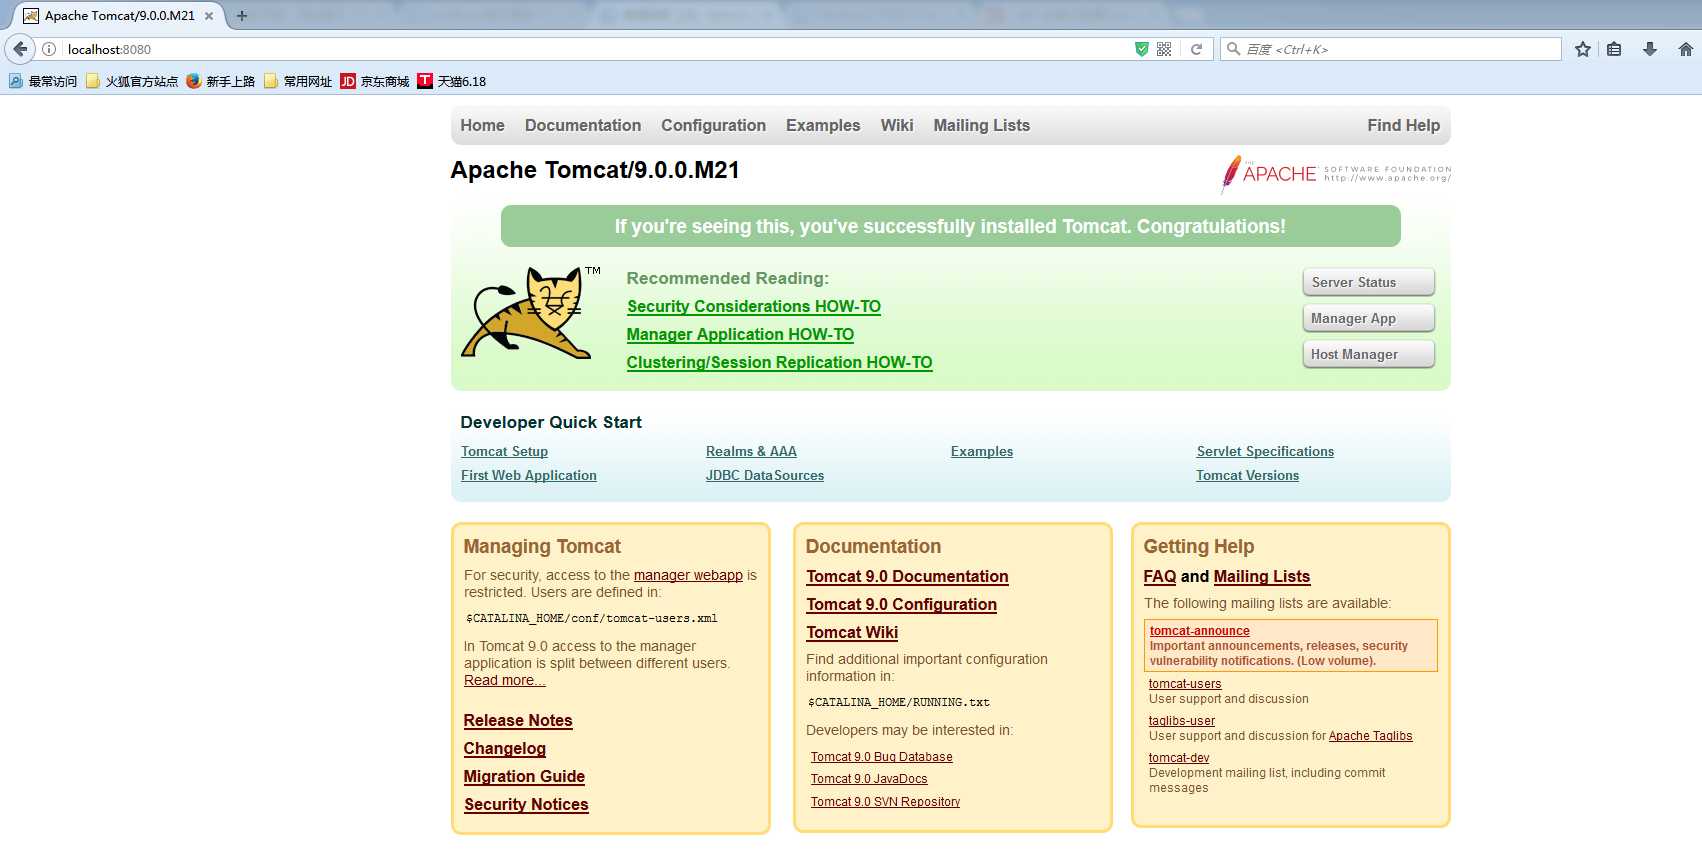Click the Apache Software Foundation logo
The image size is (1702, 857).
coord(1336,173)
